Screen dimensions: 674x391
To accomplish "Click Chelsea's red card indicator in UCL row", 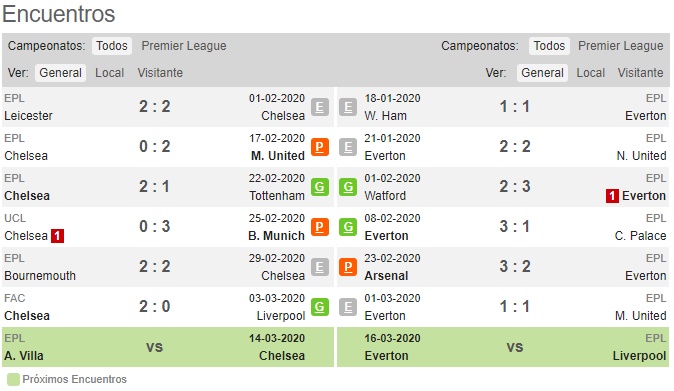I will (57, 236).
